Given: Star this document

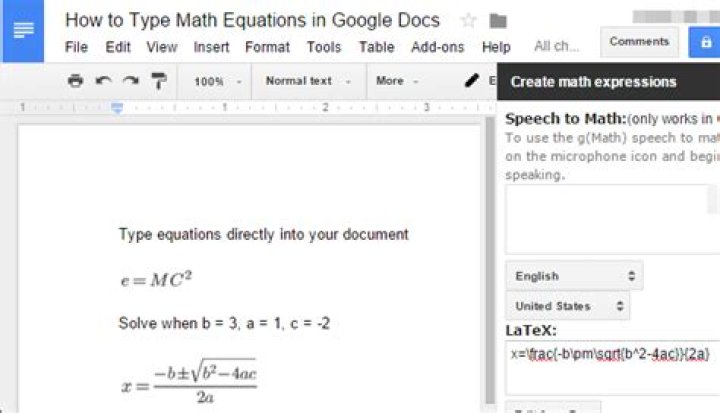Looking at the screenshot, I should click(x=468, y=20).
